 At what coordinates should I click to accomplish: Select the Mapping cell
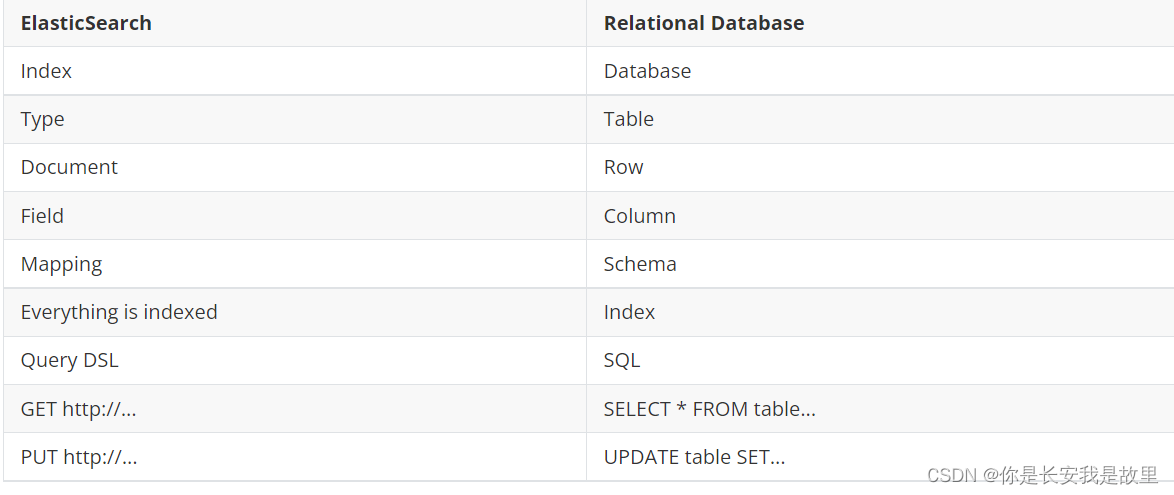coord(61,264)
